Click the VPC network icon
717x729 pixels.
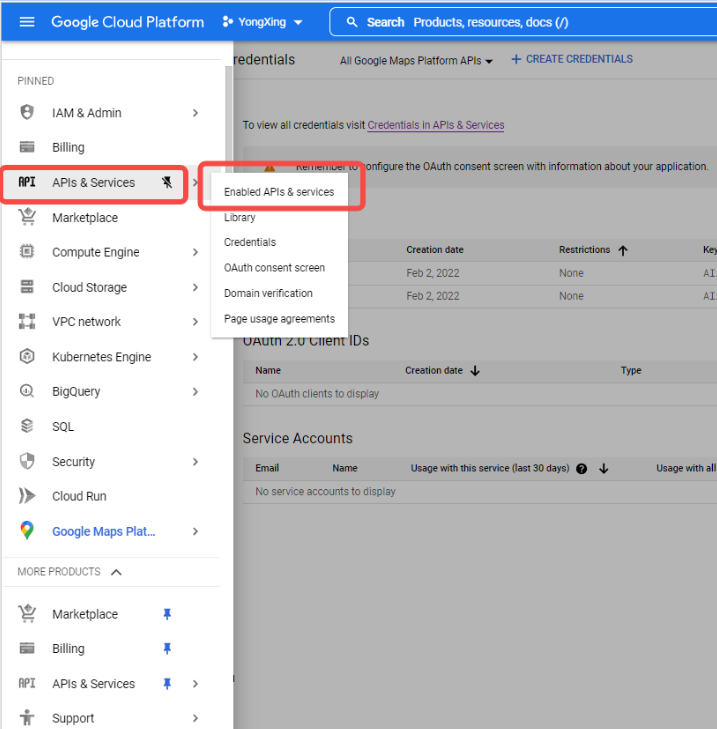[x=27, y=321]
